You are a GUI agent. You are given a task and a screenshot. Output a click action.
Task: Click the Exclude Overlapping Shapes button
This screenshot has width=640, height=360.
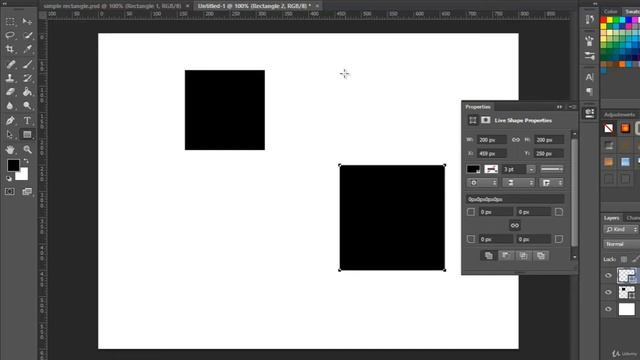point(541,256)
